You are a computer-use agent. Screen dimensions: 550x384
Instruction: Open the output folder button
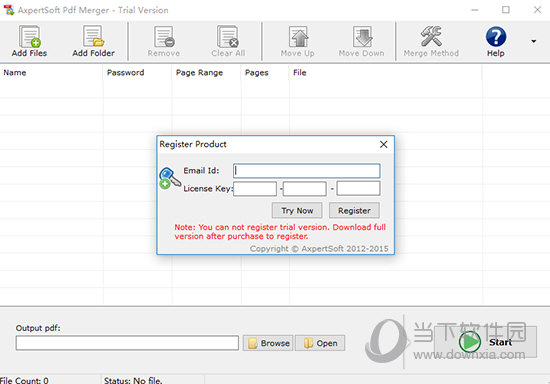pos(320,343)
